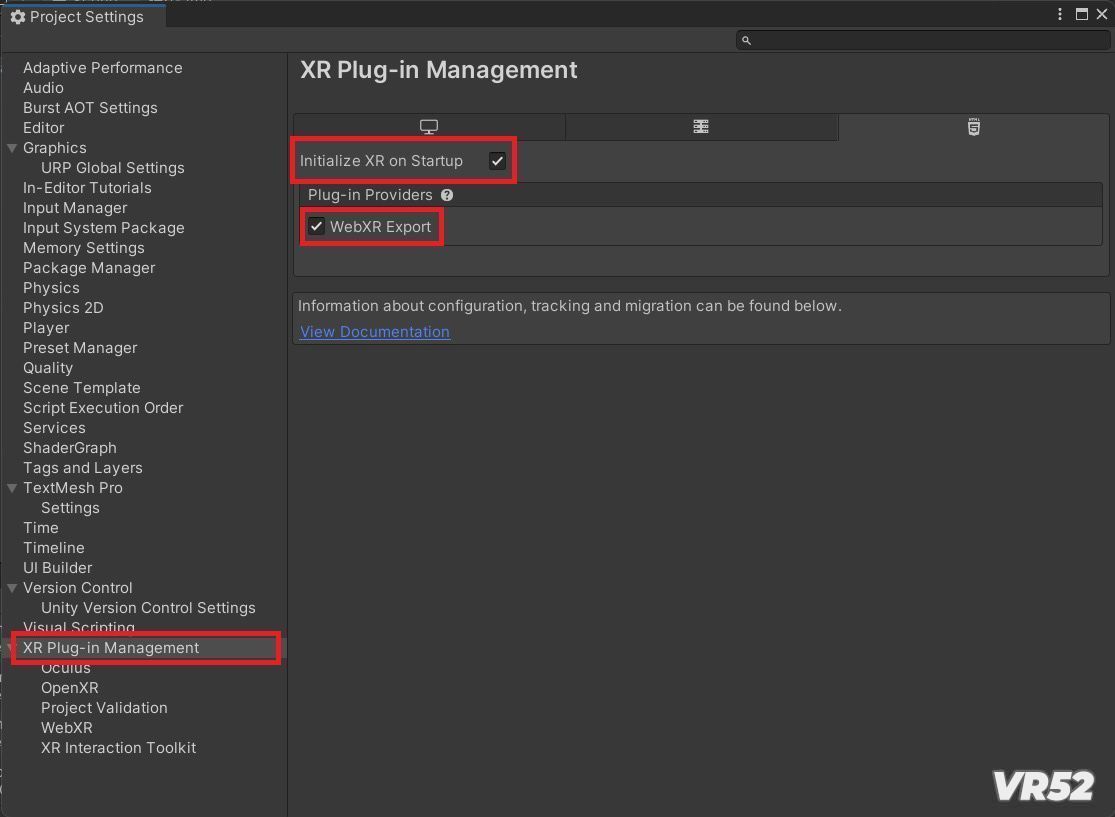Image resolution: width=1115 pixels, height=817 pixels.
Task: Open the Dedicated Server platform tab
Action: click(701, 127)
